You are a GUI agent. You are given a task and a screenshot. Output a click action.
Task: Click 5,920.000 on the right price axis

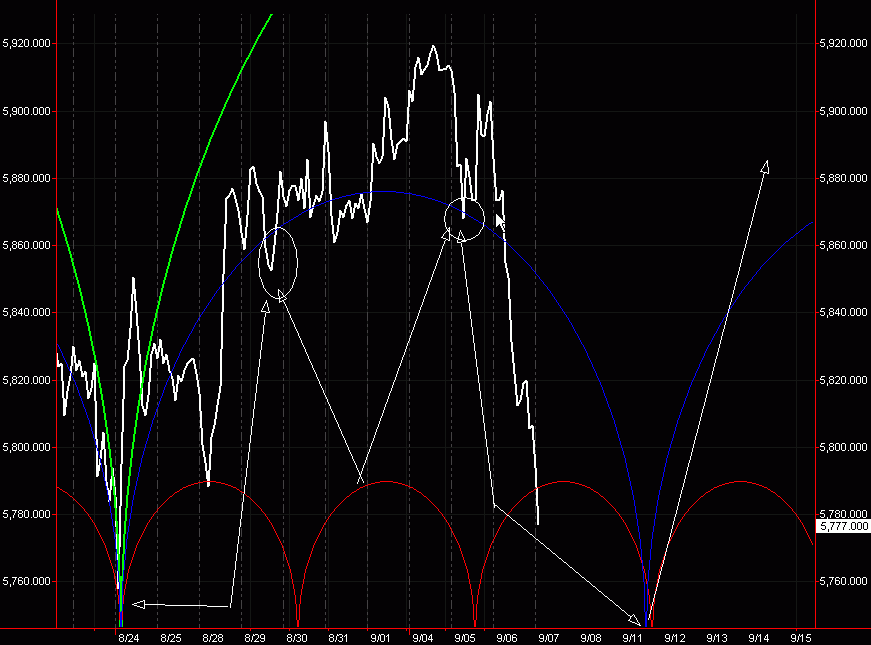click(x=843, y=43)
